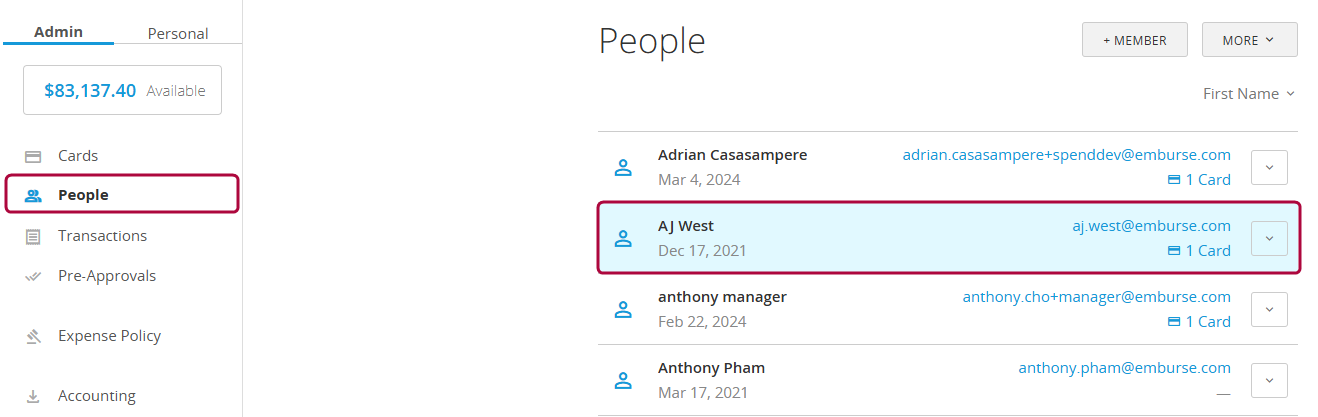Open anthony manager's 1 Card link
Viewport: 1318px width, 417px height.
pyautogui.click(x=1199, y=321)
